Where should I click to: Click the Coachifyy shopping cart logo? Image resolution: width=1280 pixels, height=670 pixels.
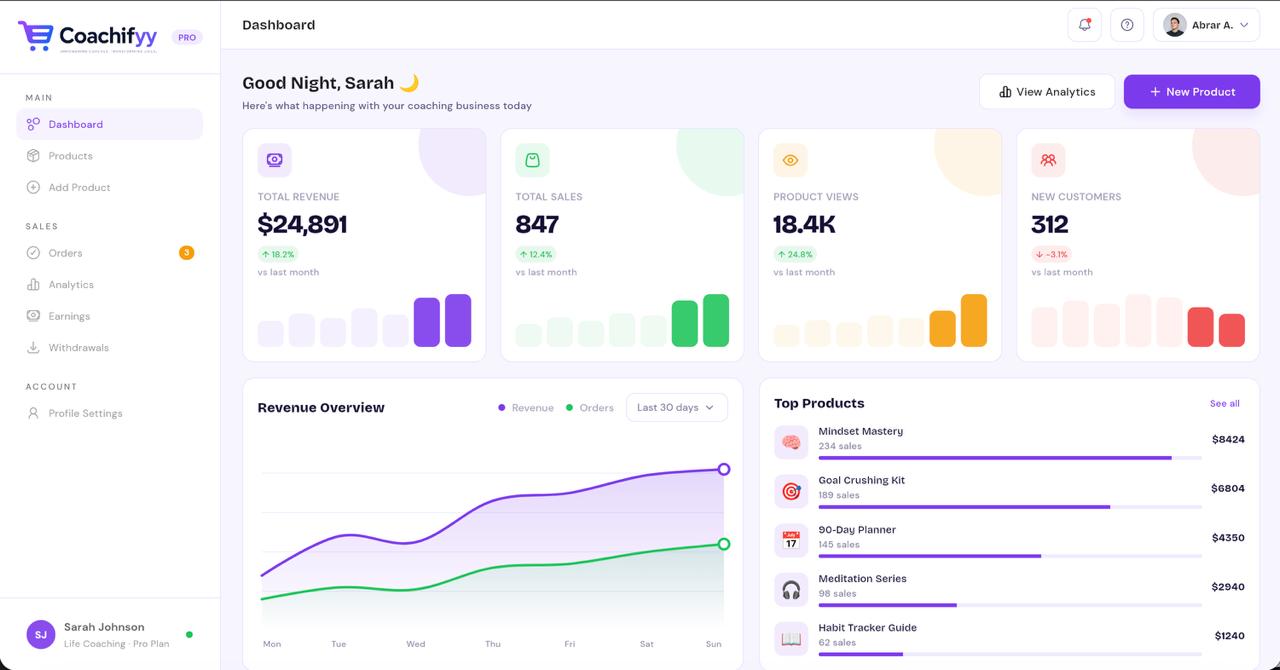(x=35, y=36)
